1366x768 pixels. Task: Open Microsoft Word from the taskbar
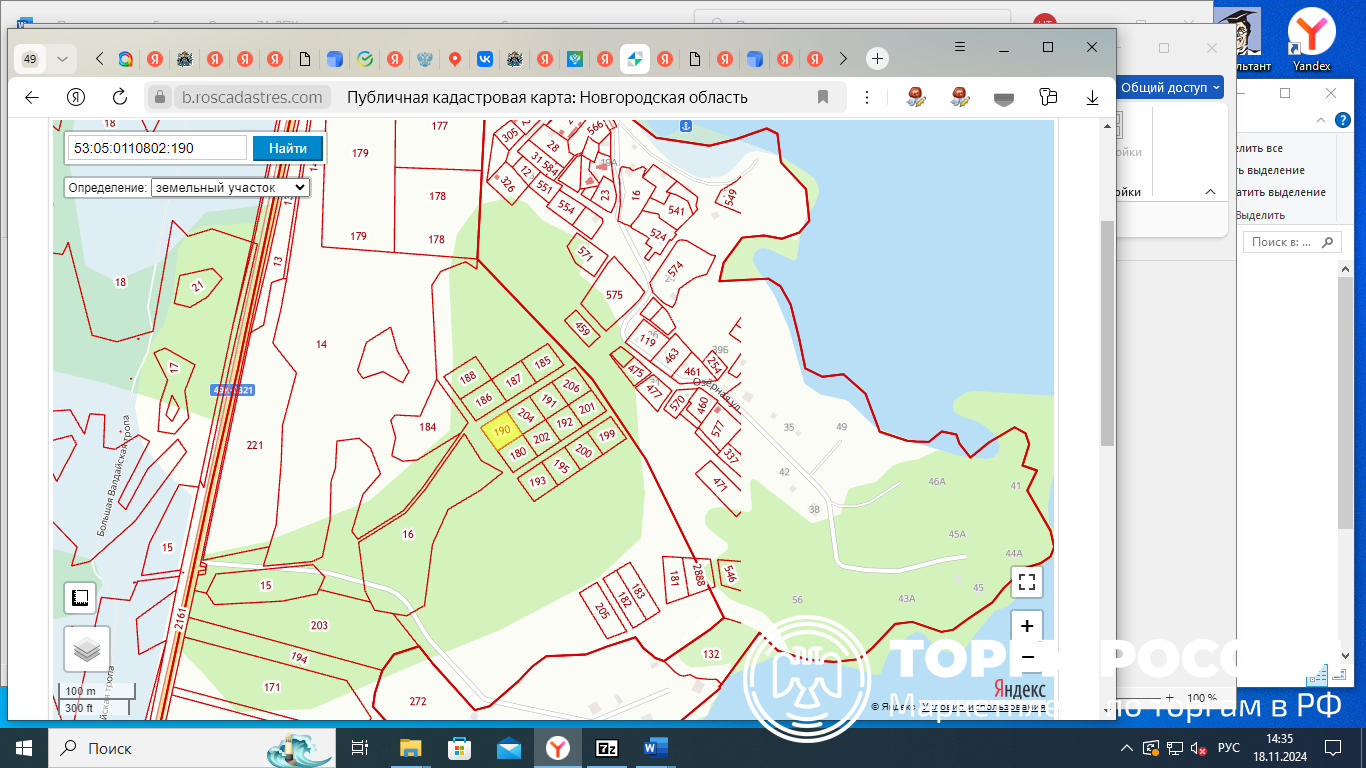coord(656,748)
